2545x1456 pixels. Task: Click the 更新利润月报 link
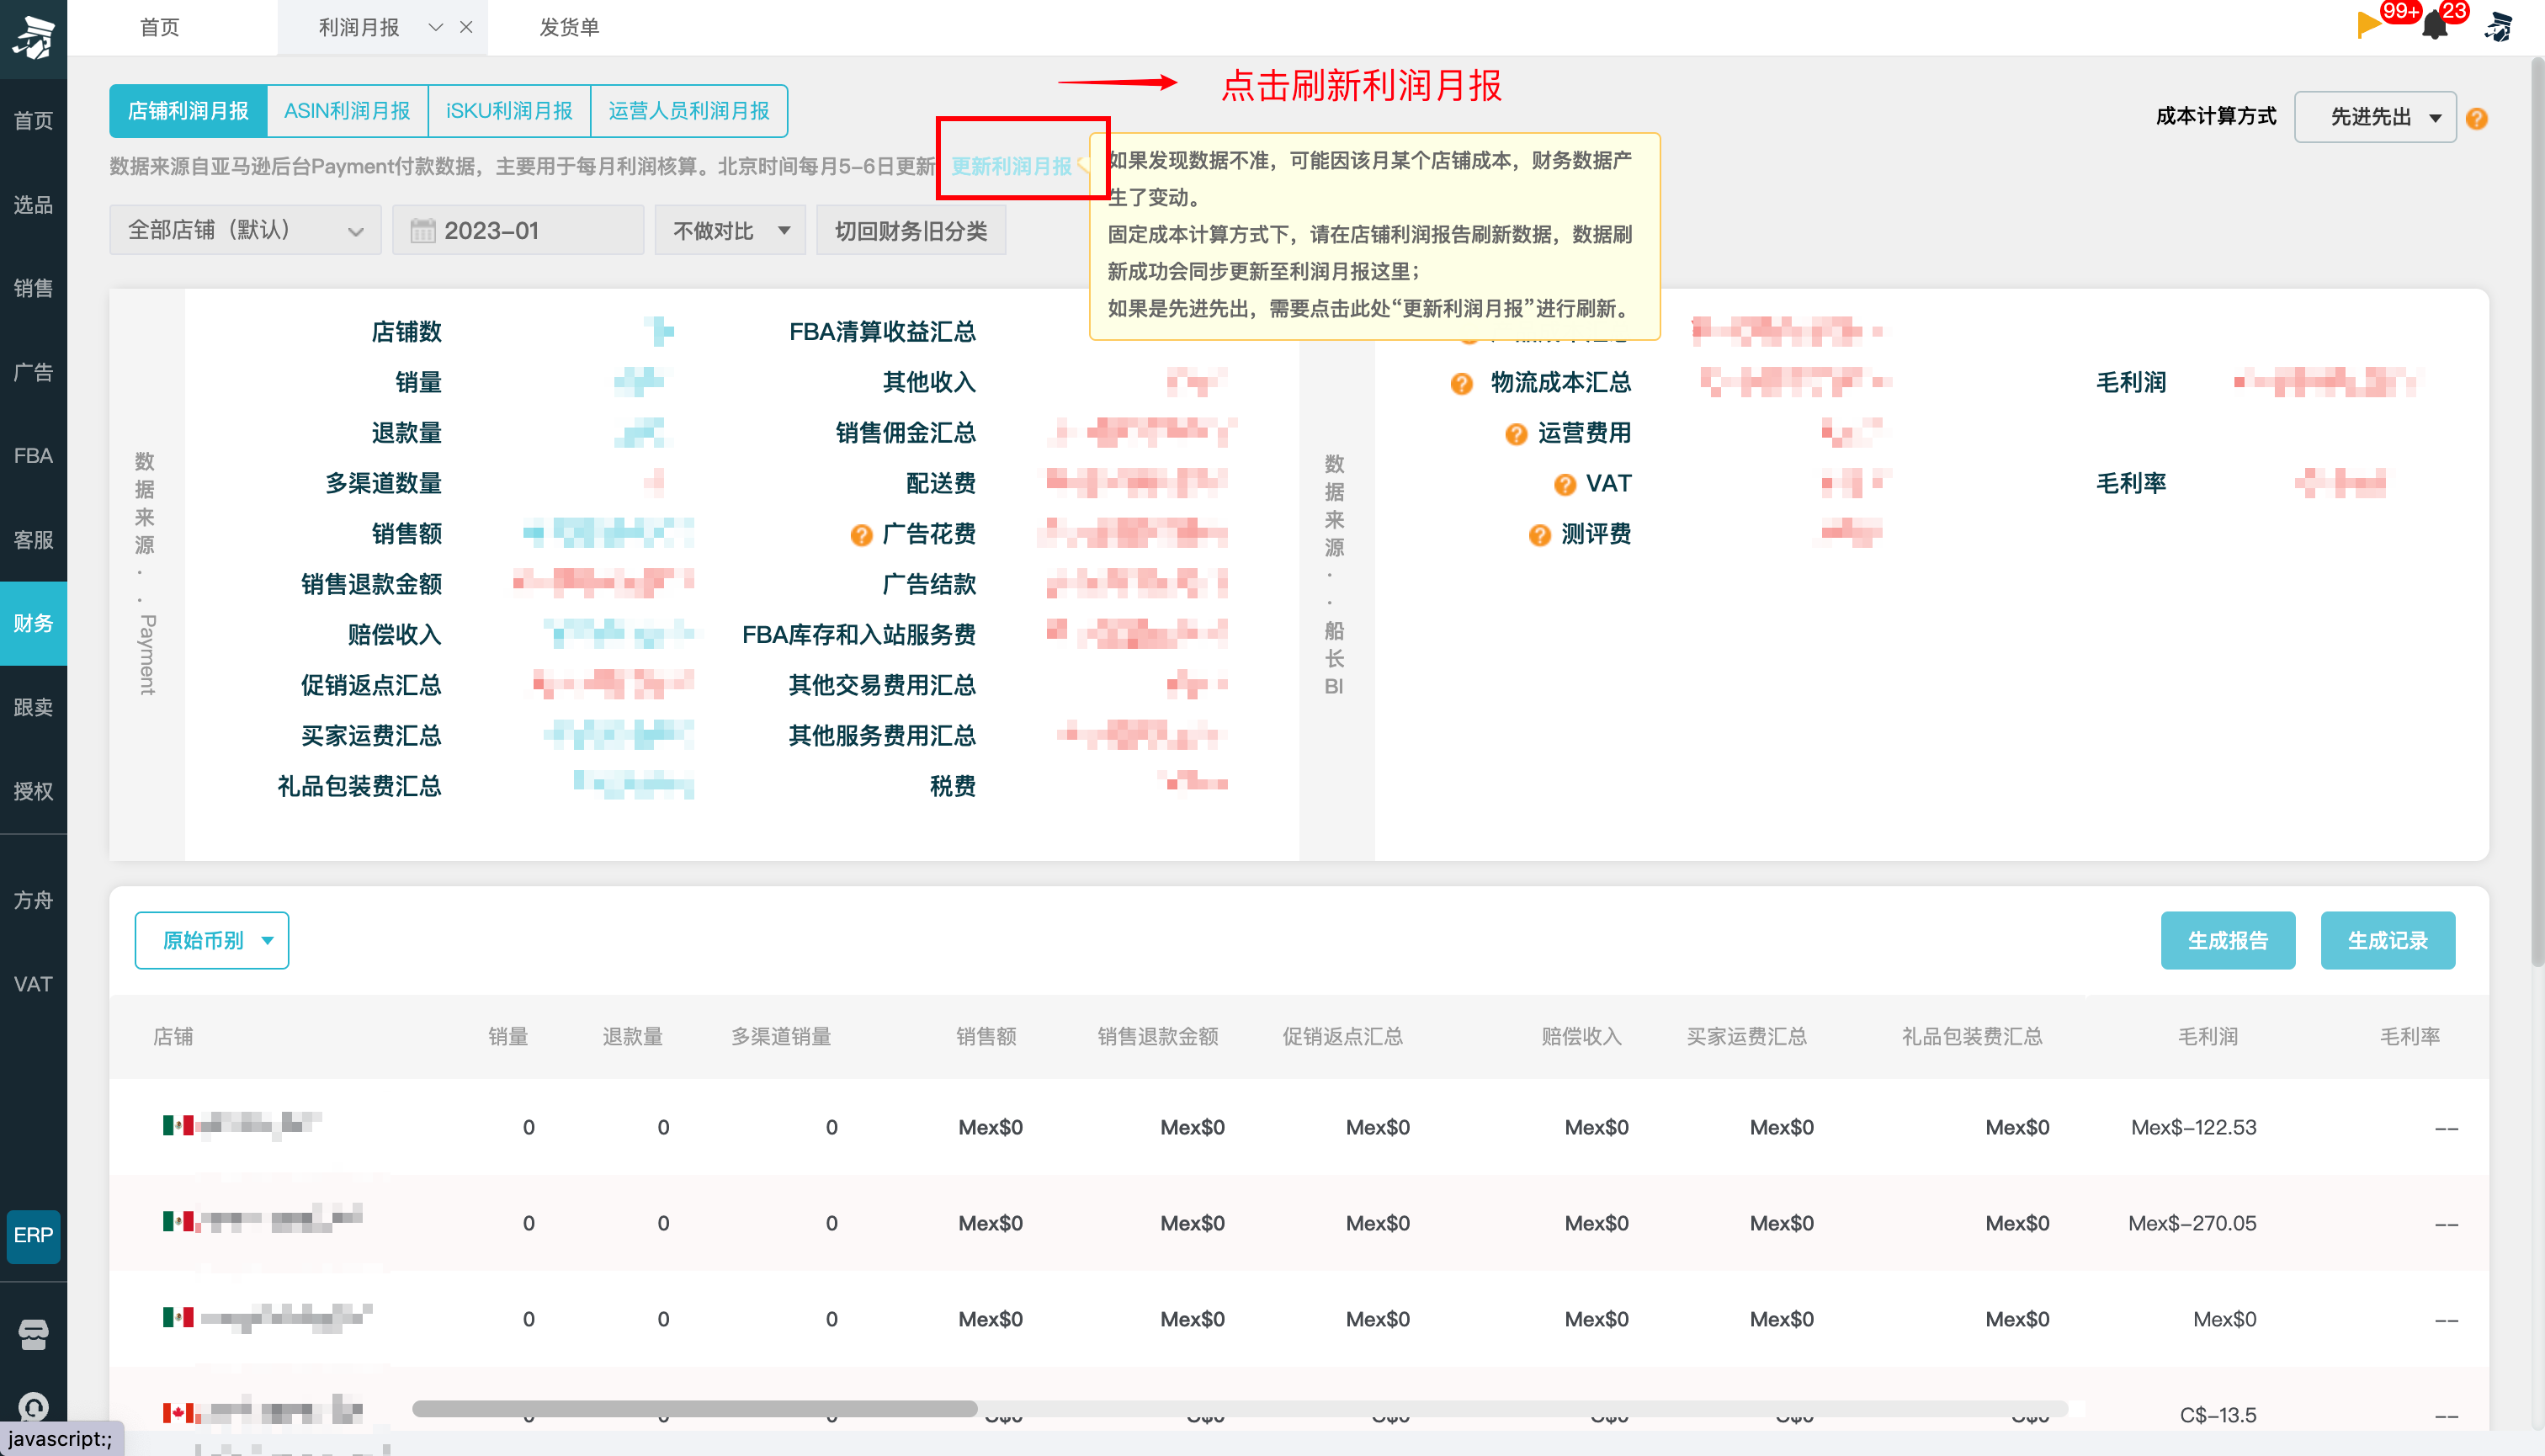tap(1011, 166)
